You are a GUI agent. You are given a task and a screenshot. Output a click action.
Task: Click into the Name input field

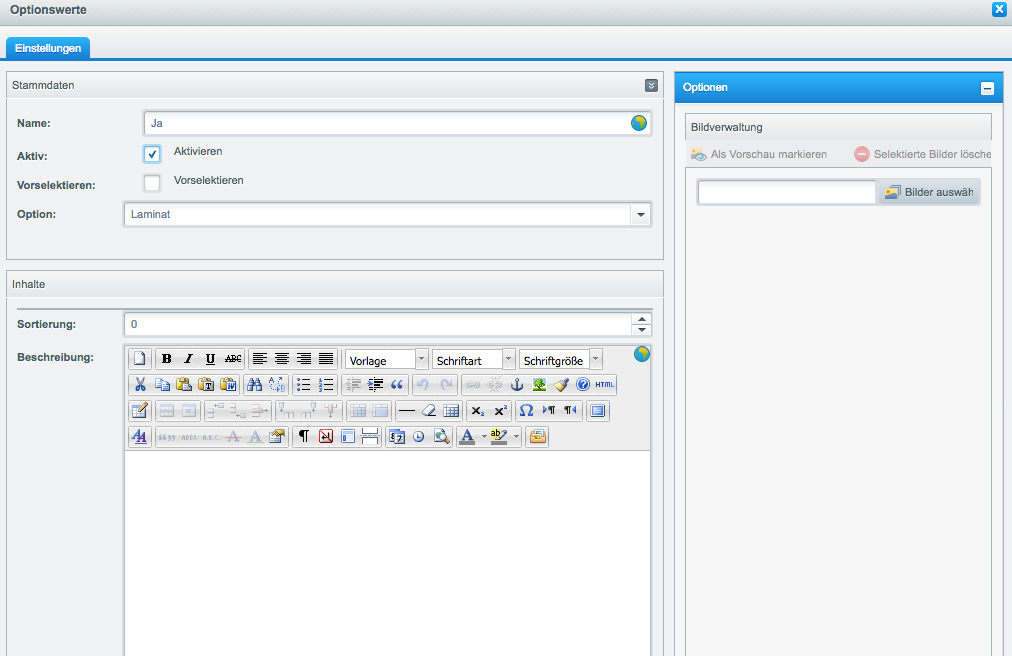tap(387, 123)
